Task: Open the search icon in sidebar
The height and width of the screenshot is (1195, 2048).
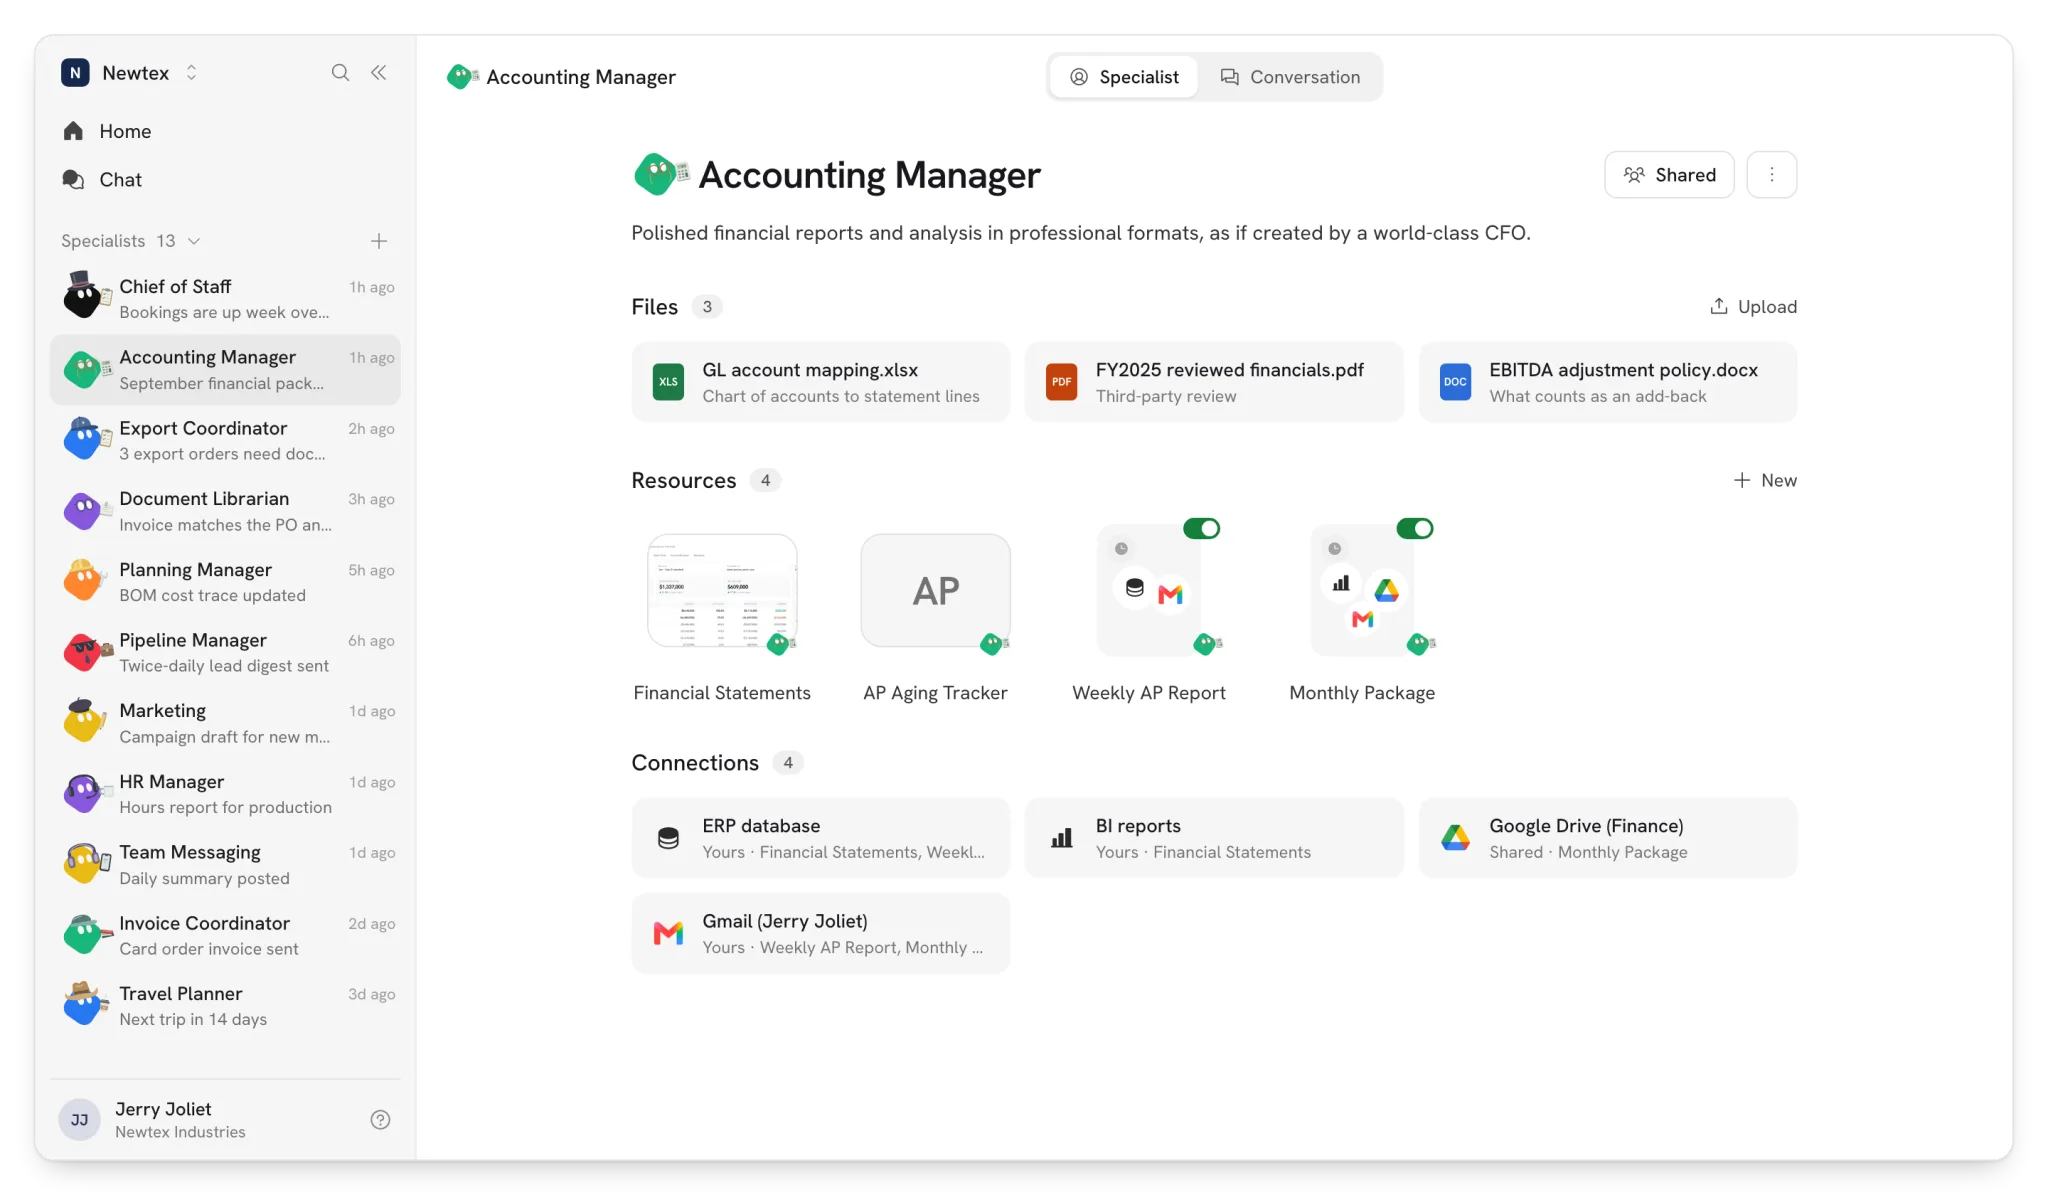Action: 340,73
